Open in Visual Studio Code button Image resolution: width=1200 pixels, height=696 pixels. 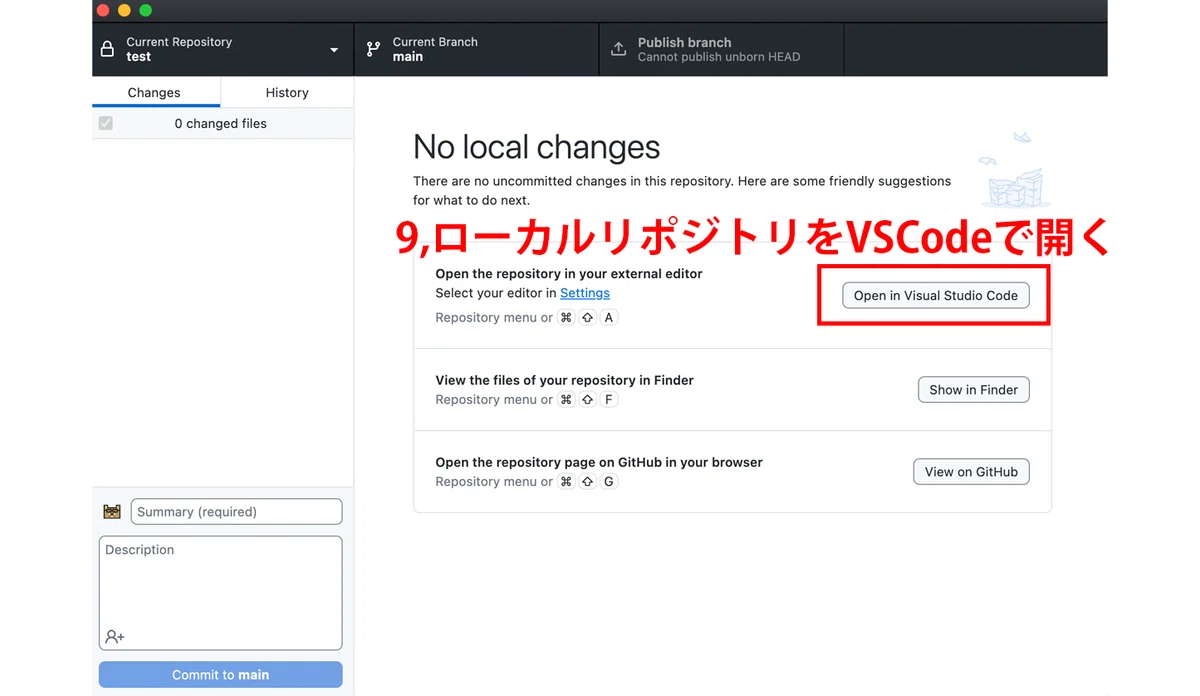pos(936,295)
